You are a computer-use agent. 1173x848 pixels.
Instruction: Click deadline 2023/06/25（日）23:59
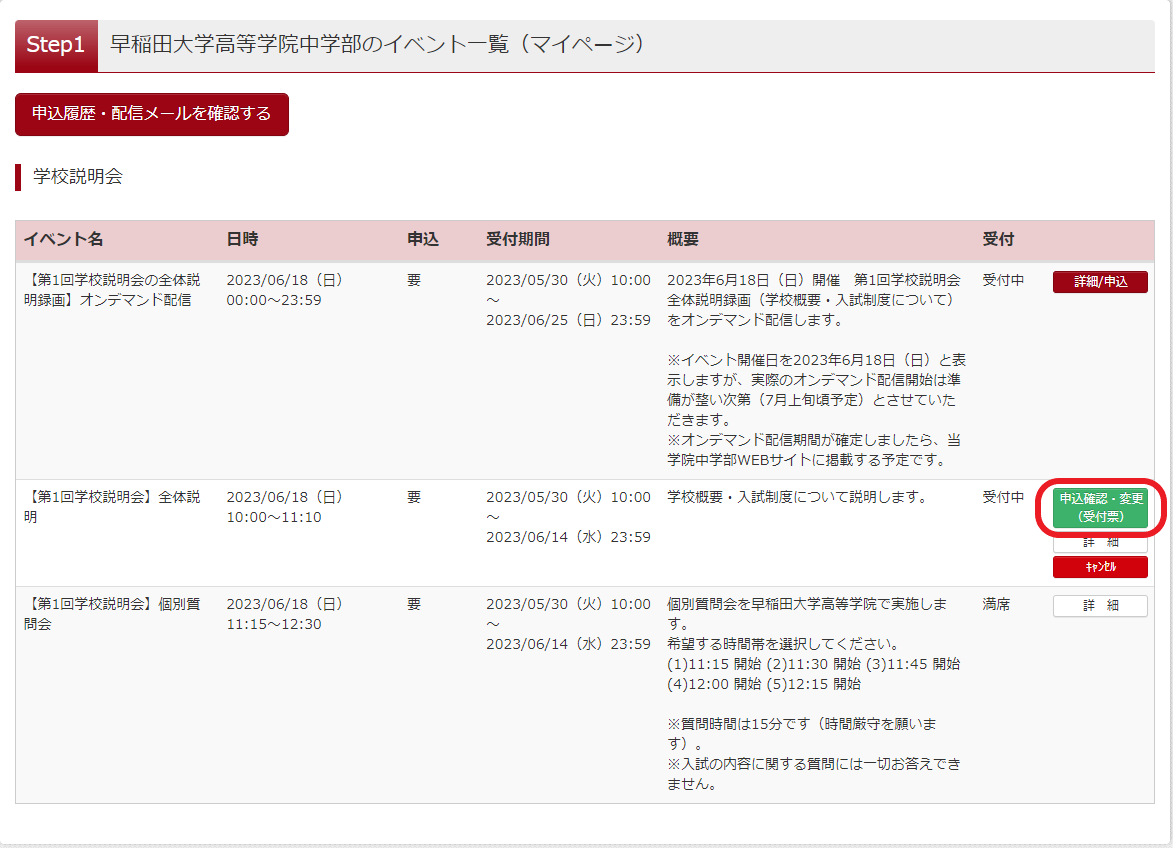click(x=569, y=320)
